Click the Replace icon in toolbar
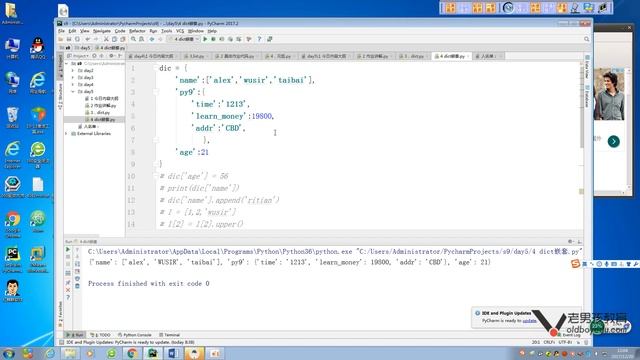Screen dimensions: 640x360 point(142,39)
